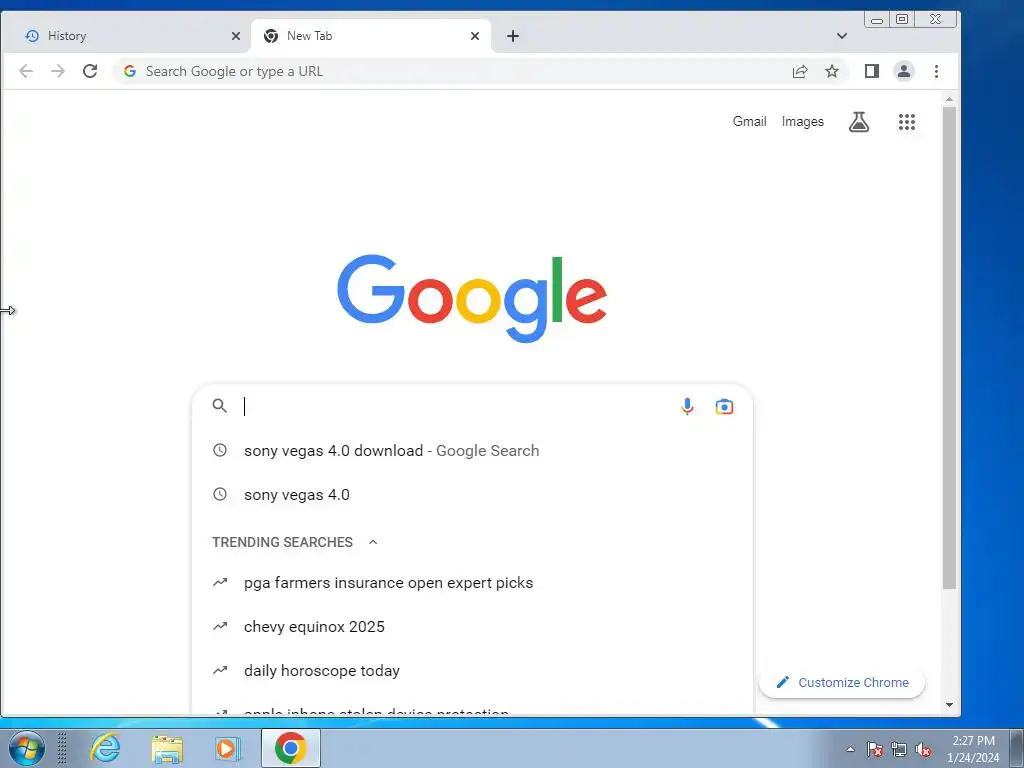1024x768 pixels.
Task: Toggle the Chrome side panel
Action: [872, 71]
